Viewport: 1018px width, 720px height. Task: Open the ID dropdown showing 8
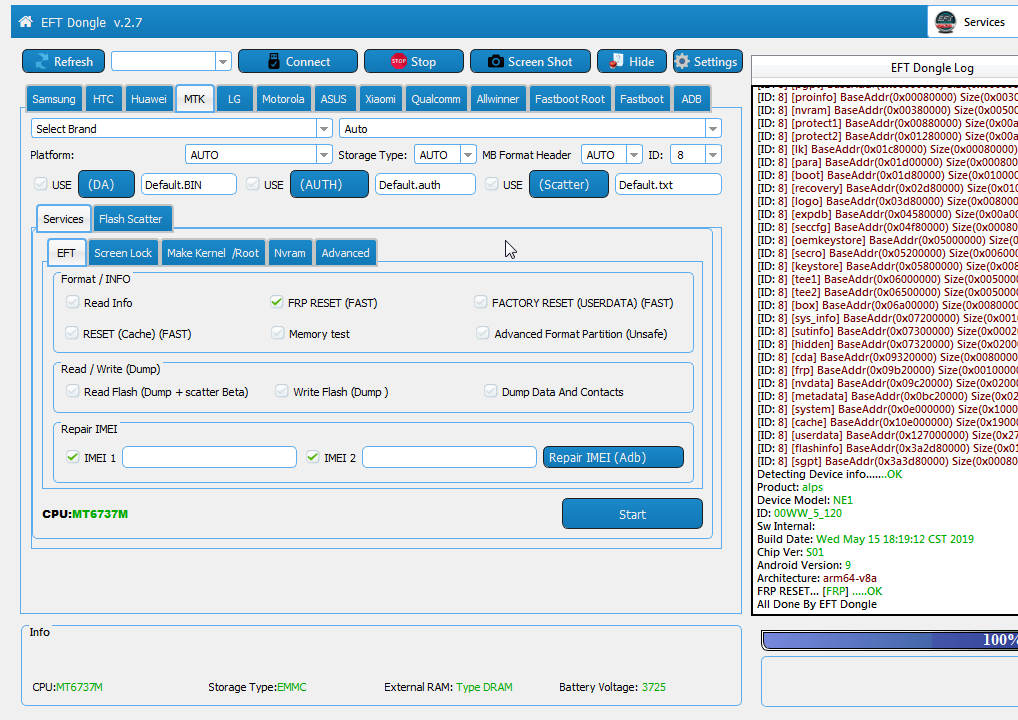(x=713, y=155)
